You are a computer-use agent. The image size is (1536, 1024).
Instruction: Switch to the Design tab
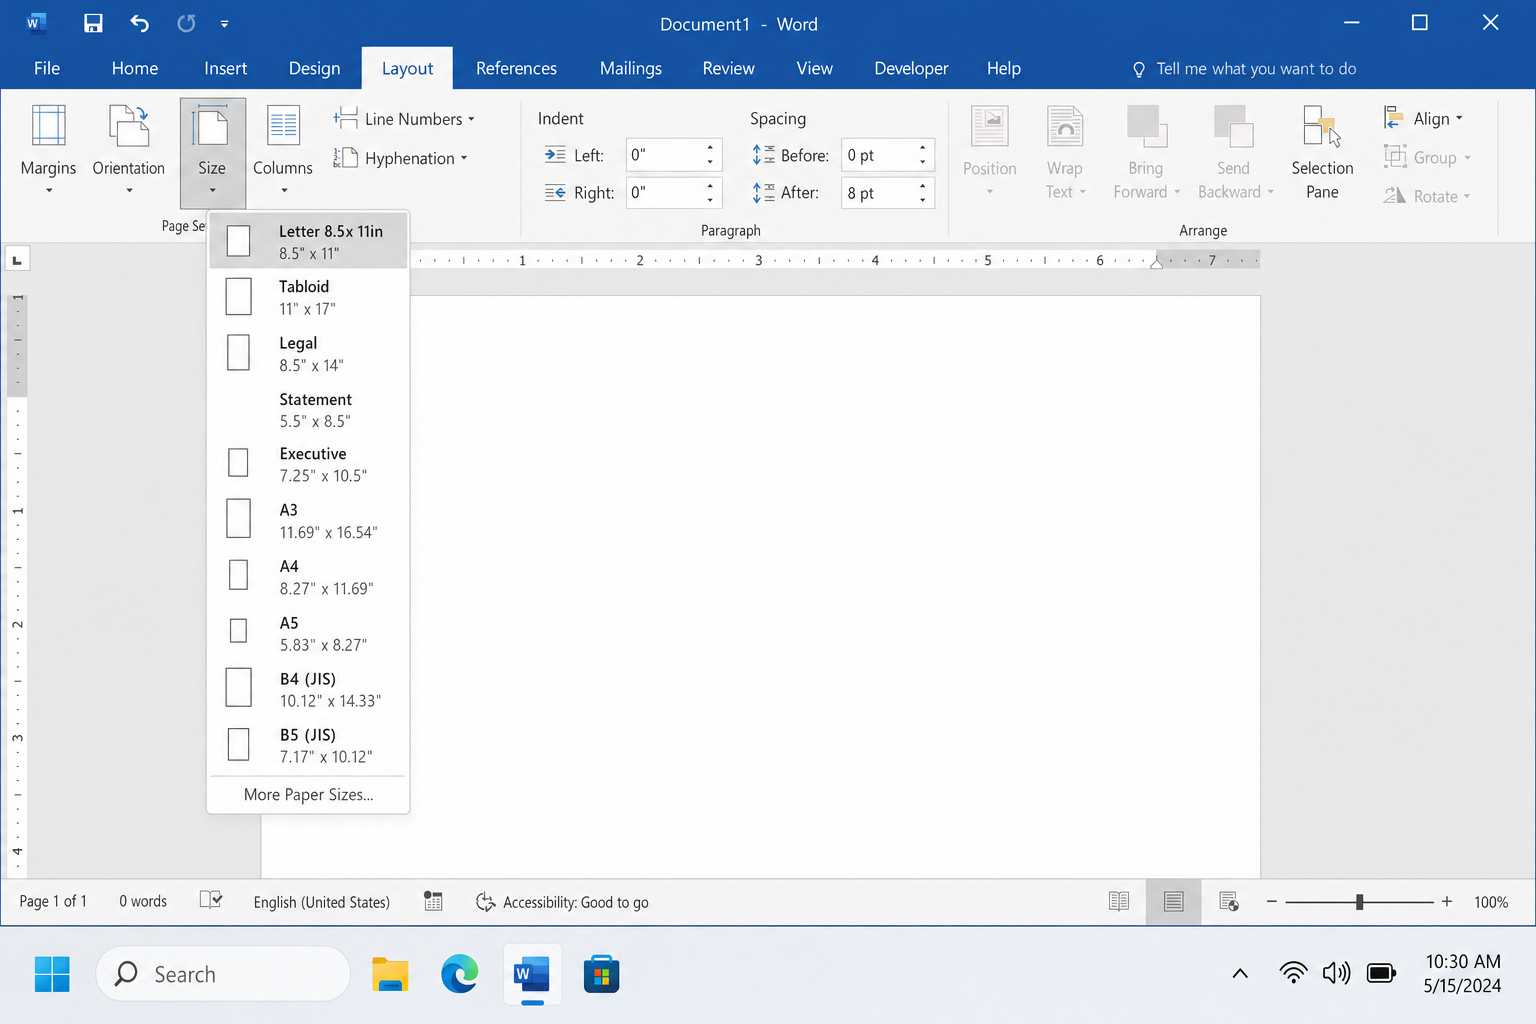(x=314, y=68)
